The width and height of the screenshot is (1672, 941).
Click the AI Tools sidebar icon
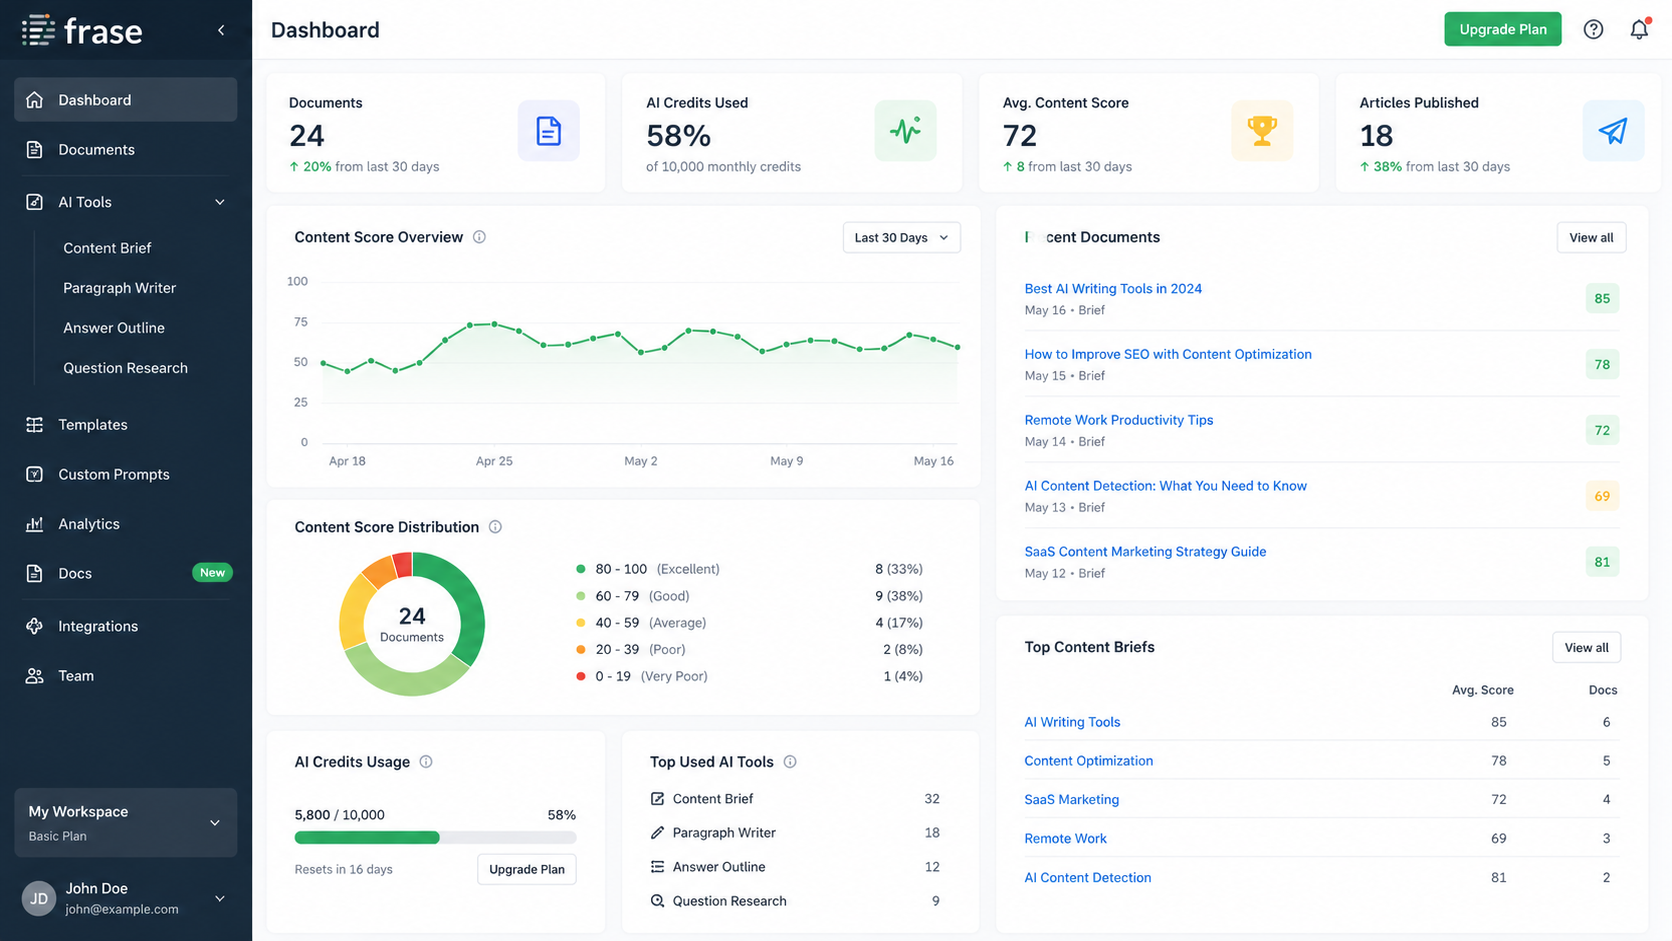coord(34,202)
